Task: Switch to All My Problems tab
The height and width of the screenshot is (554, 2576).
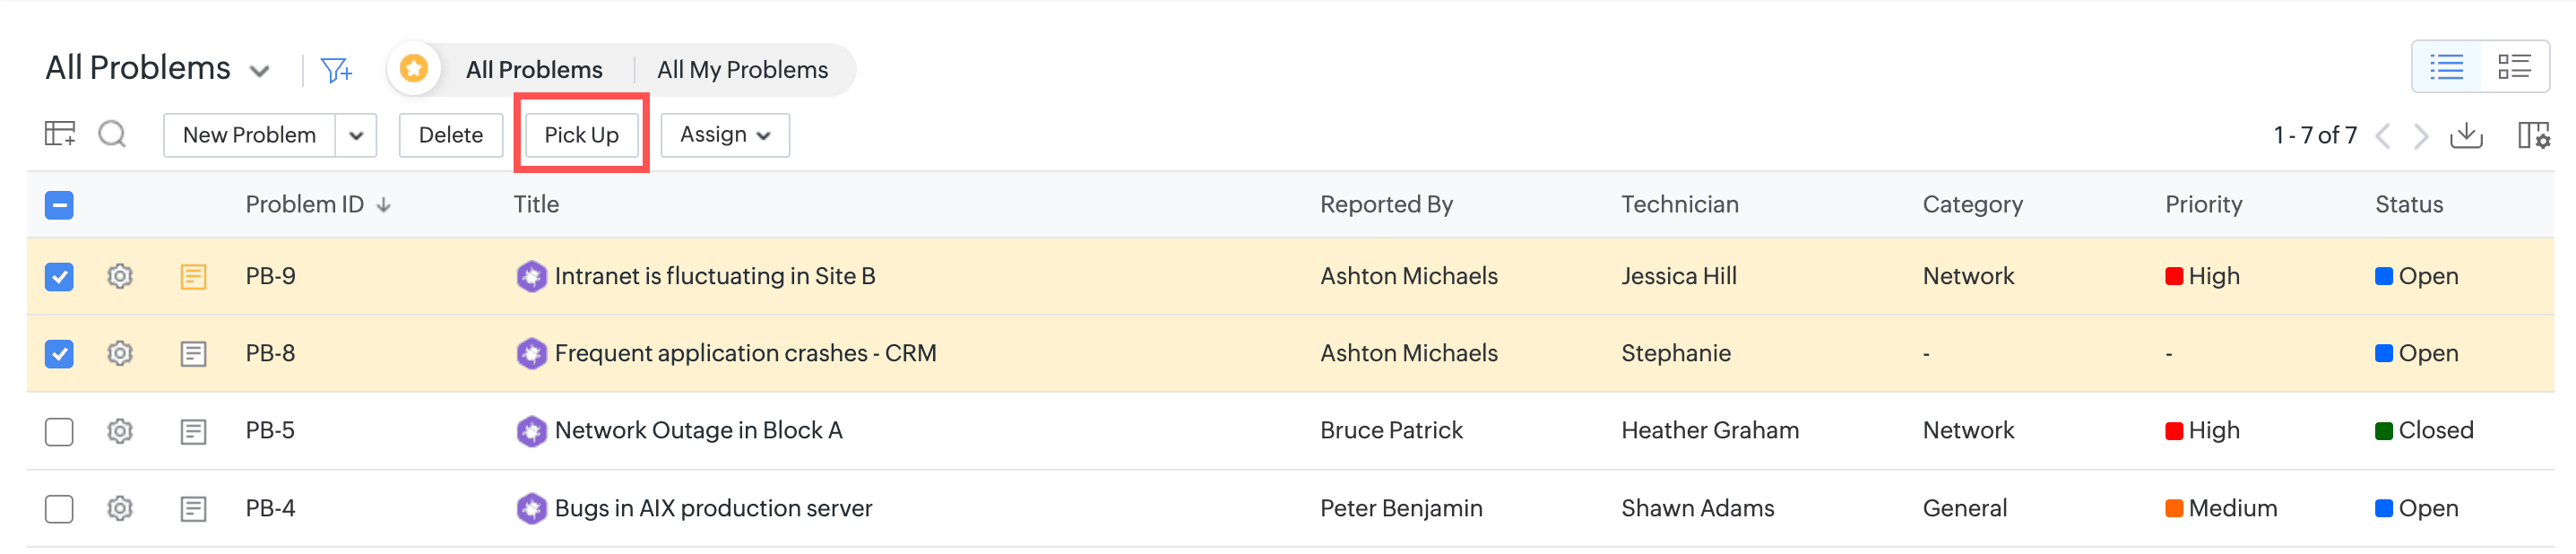Action: pyautogui.click(x=742, y=70)
